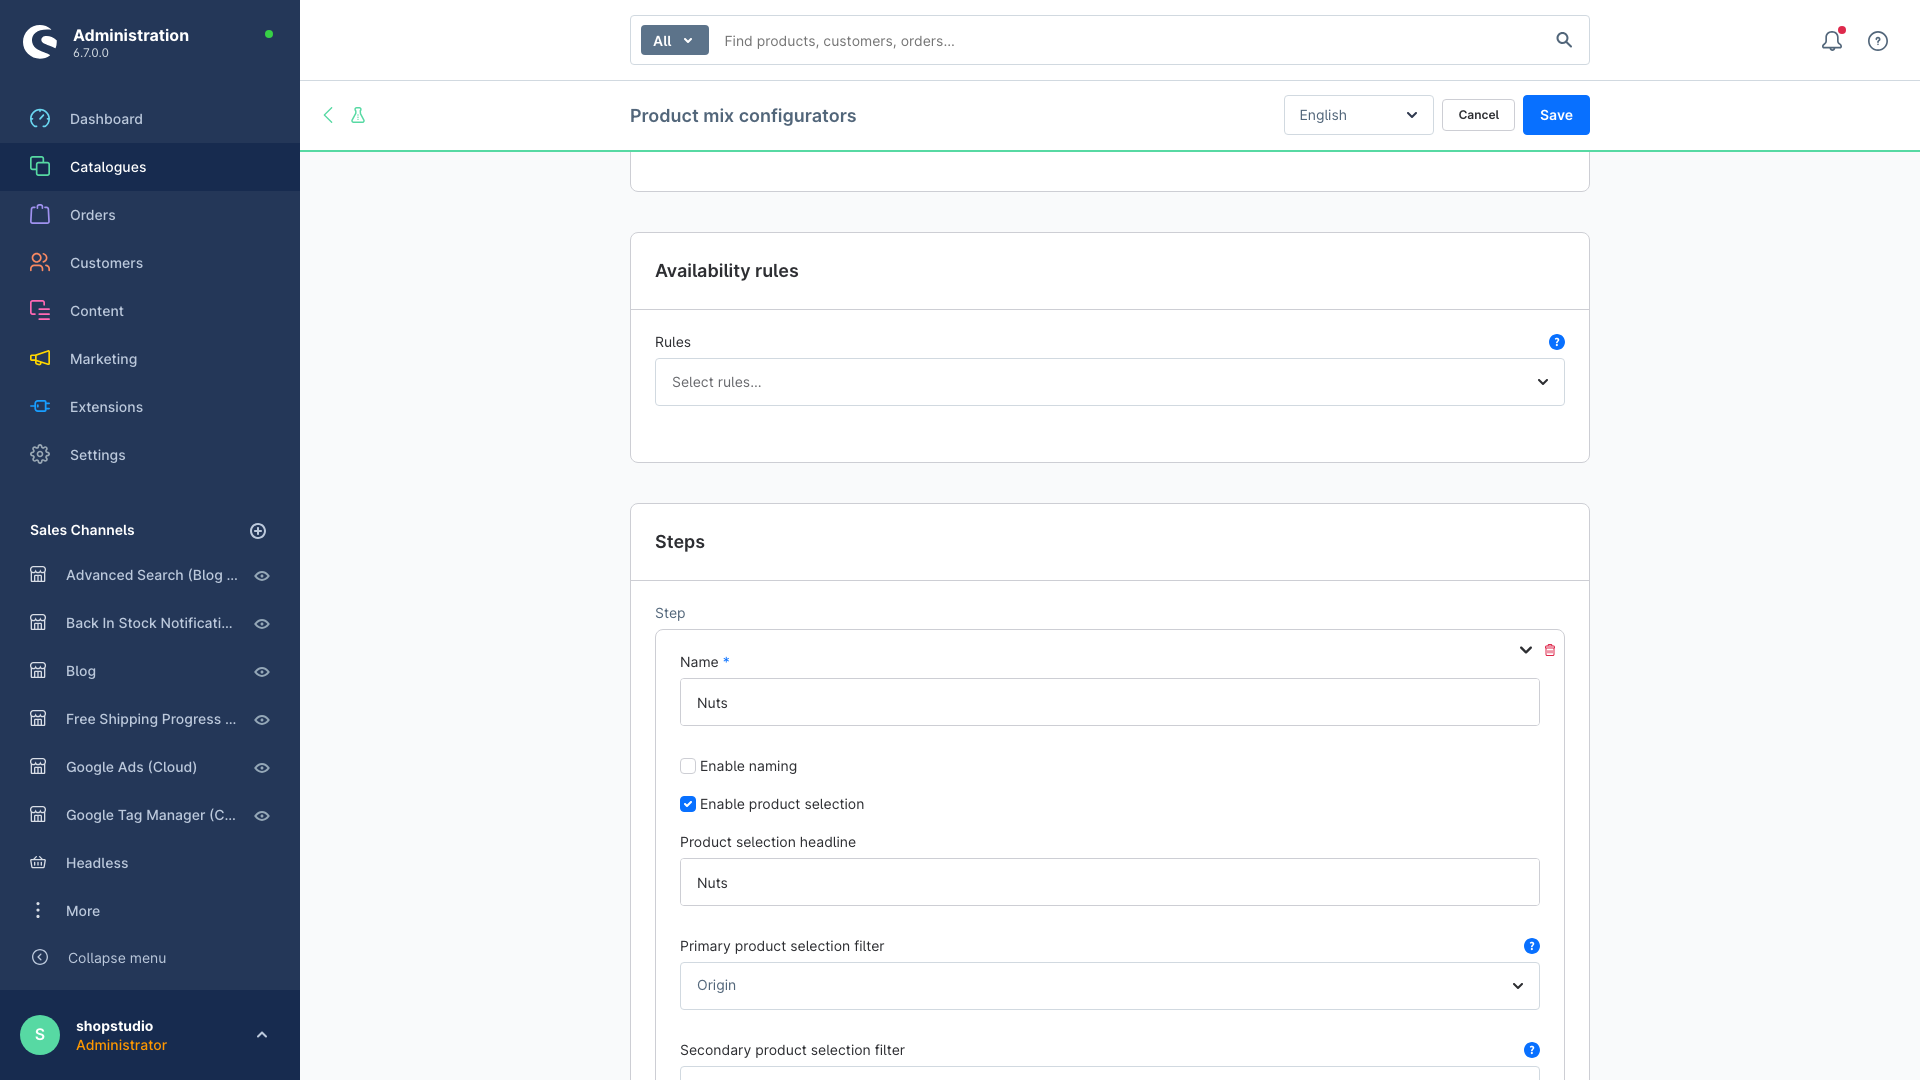Click the More three-dots icon
The width and height of the screenshot is (1920, 1080).
(38, 910)
